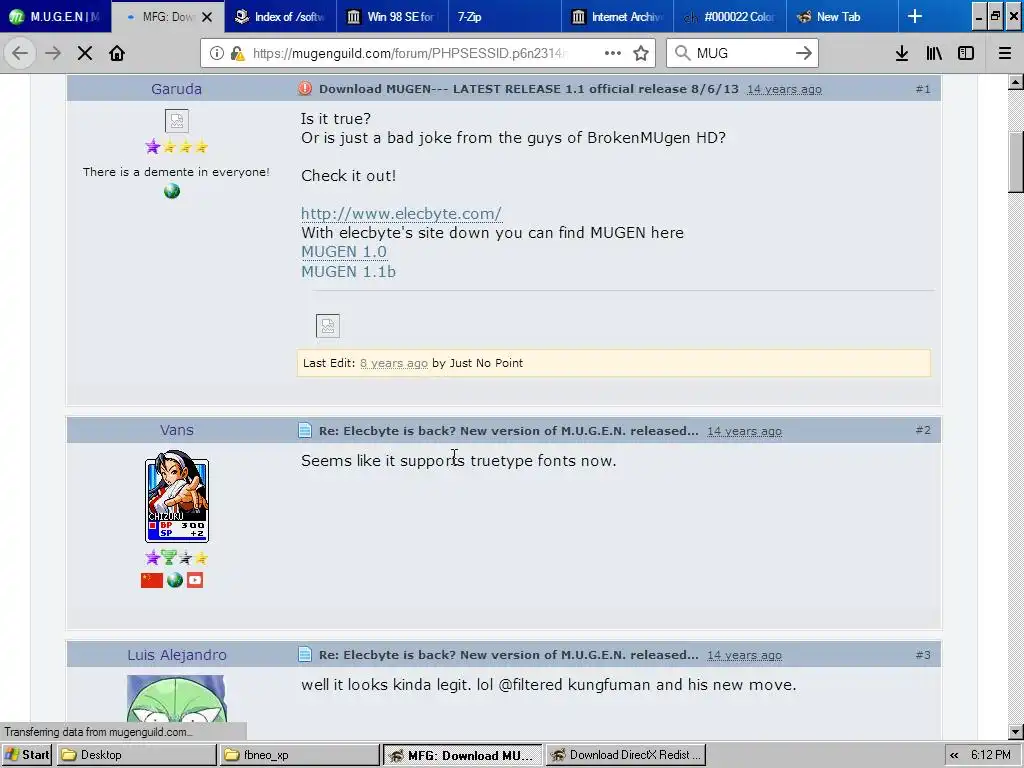Open the MUGEN 1.1b download link
Screen dimensions: 1024x768
pos(348,271)
